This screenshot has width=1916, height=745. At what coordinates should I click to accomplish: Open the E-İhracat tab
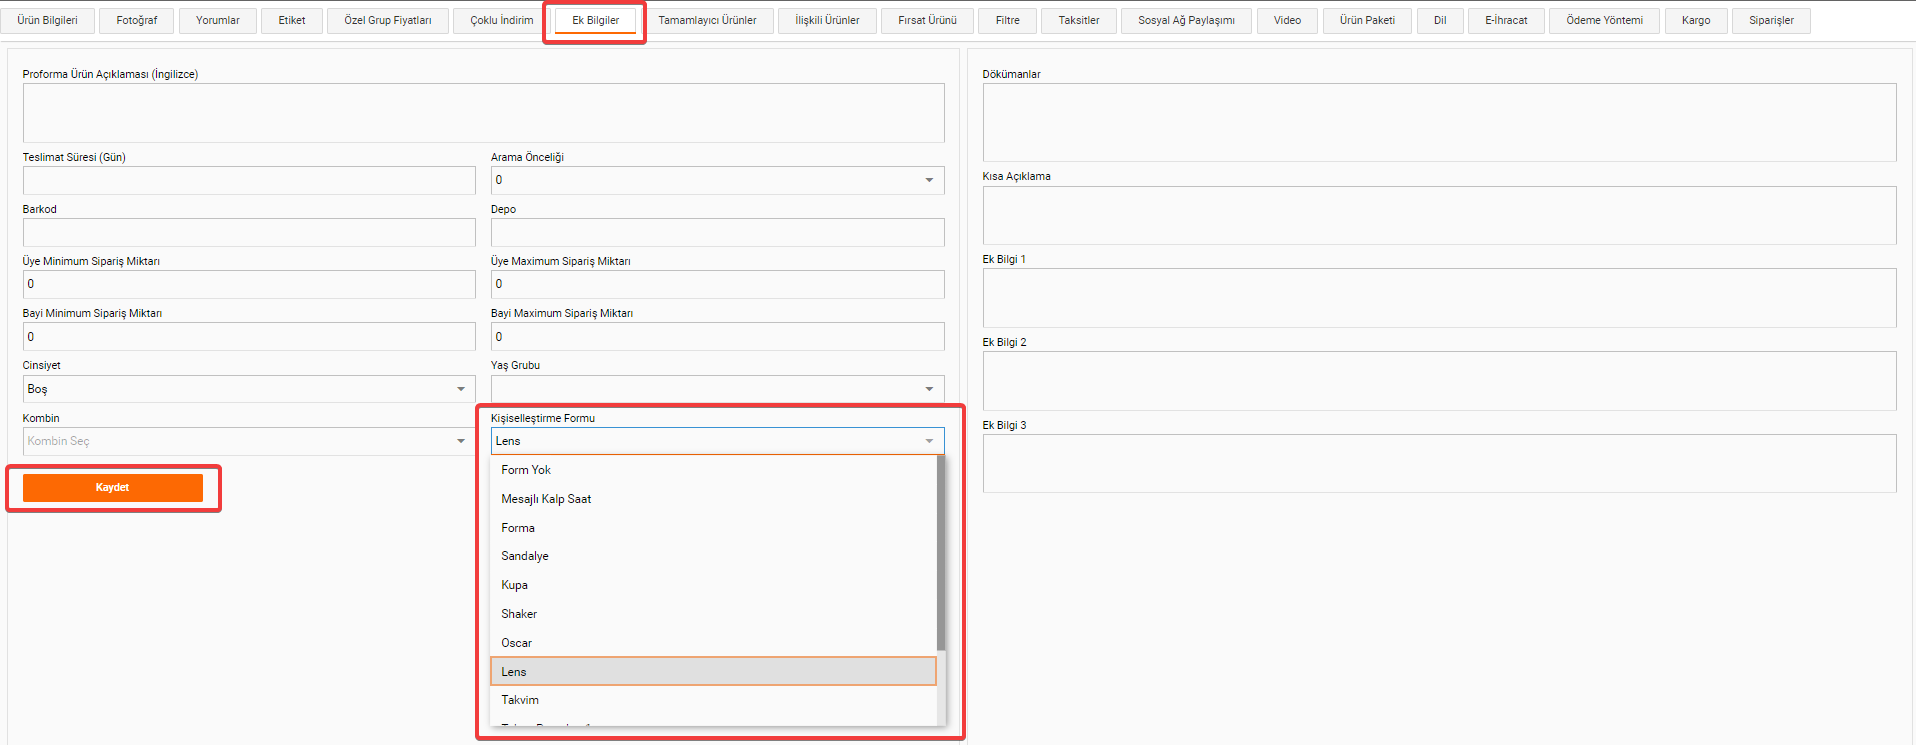coord(1506,20)
